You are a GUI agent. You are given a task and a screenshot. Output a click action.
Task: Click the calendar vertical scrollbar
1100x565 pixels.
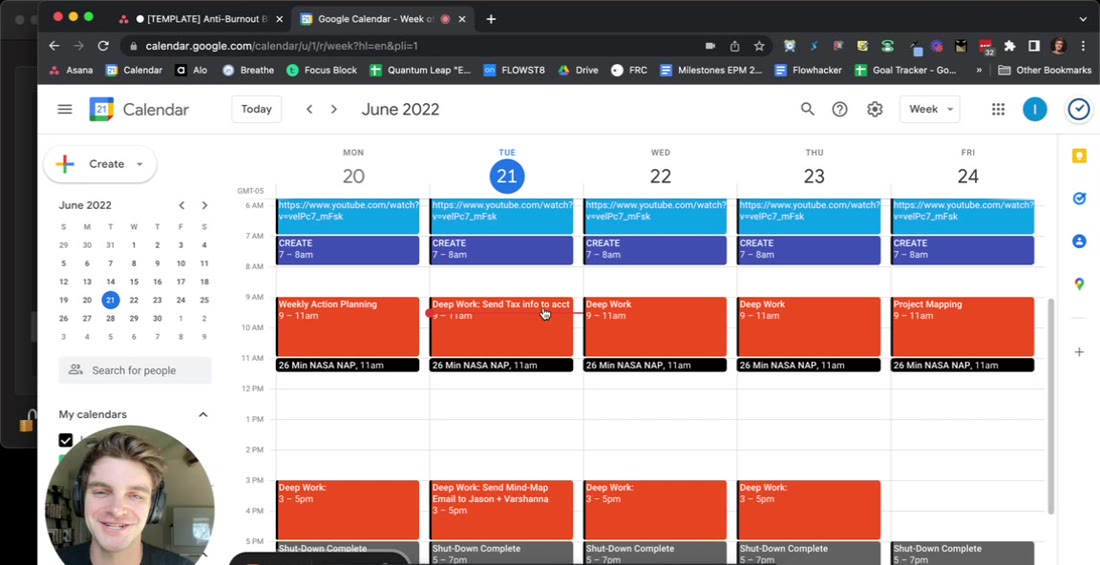pyautogui.click(x=1050, y=406)
